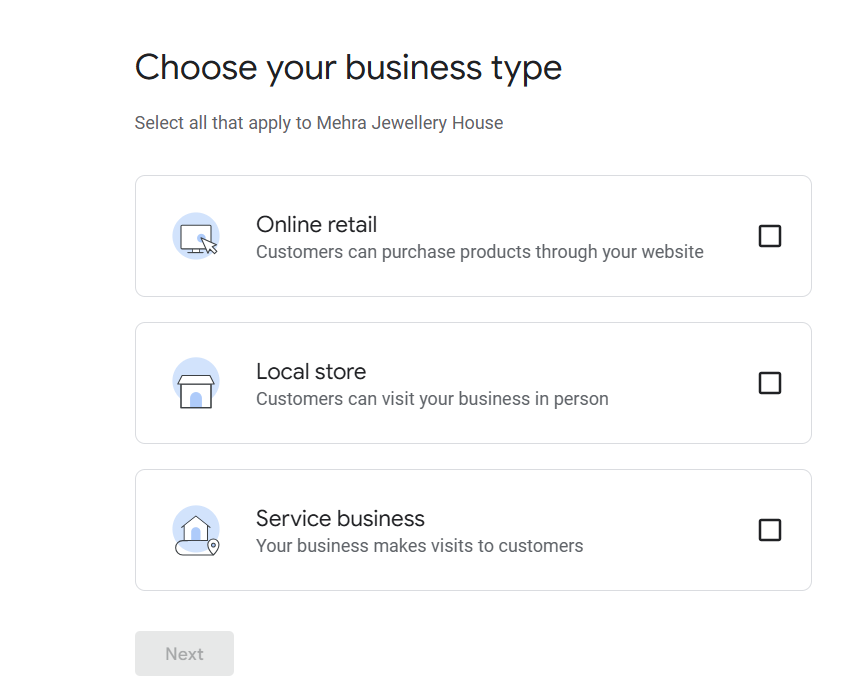The height and width of the screenshot is (680, 856).
Task: Pick the Service business option title
Action: coord(340,518)
